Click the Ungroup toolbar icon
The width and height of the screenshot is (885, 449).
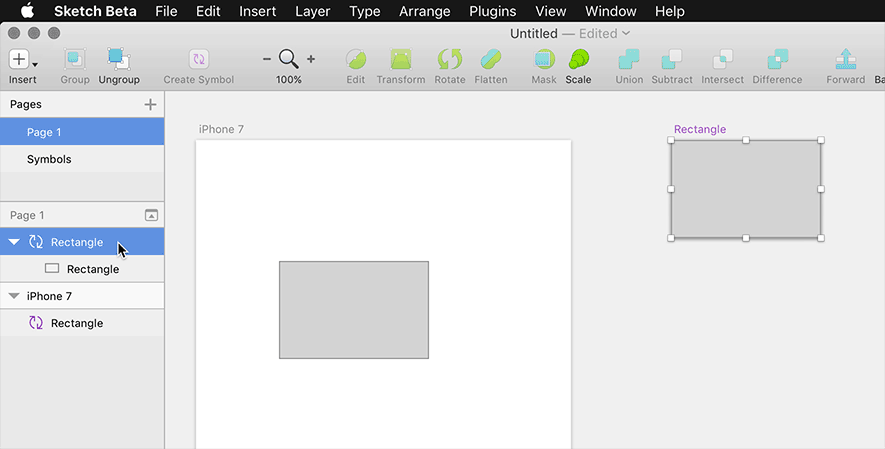click(119, 59)
